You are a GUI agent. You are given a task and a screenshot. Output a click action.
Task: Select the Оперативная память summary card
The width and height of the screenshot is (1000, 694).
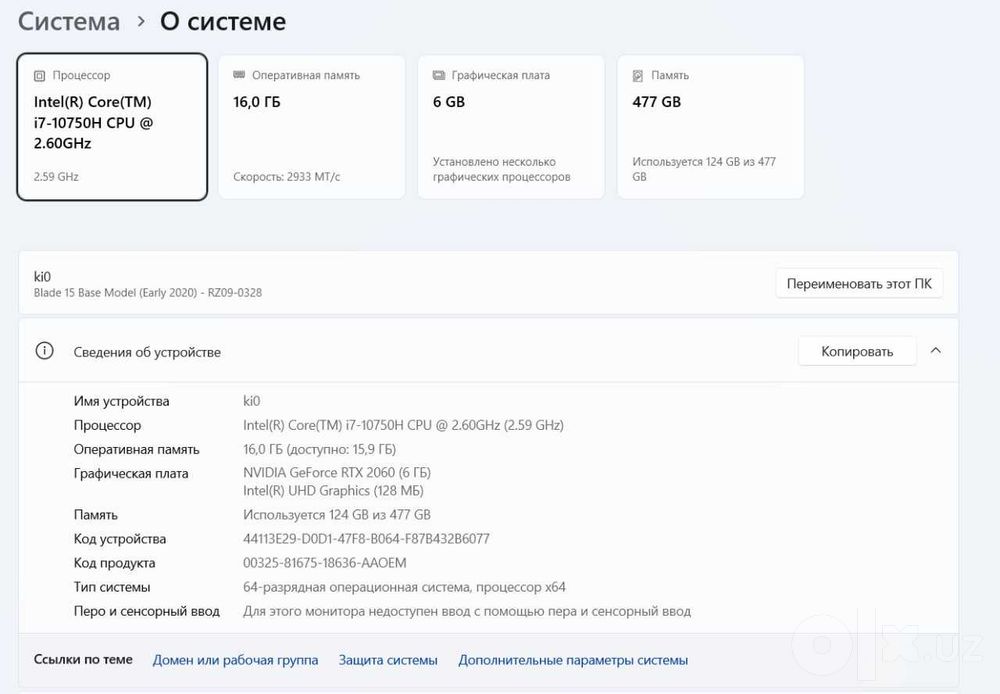click(x=312, y=127)
